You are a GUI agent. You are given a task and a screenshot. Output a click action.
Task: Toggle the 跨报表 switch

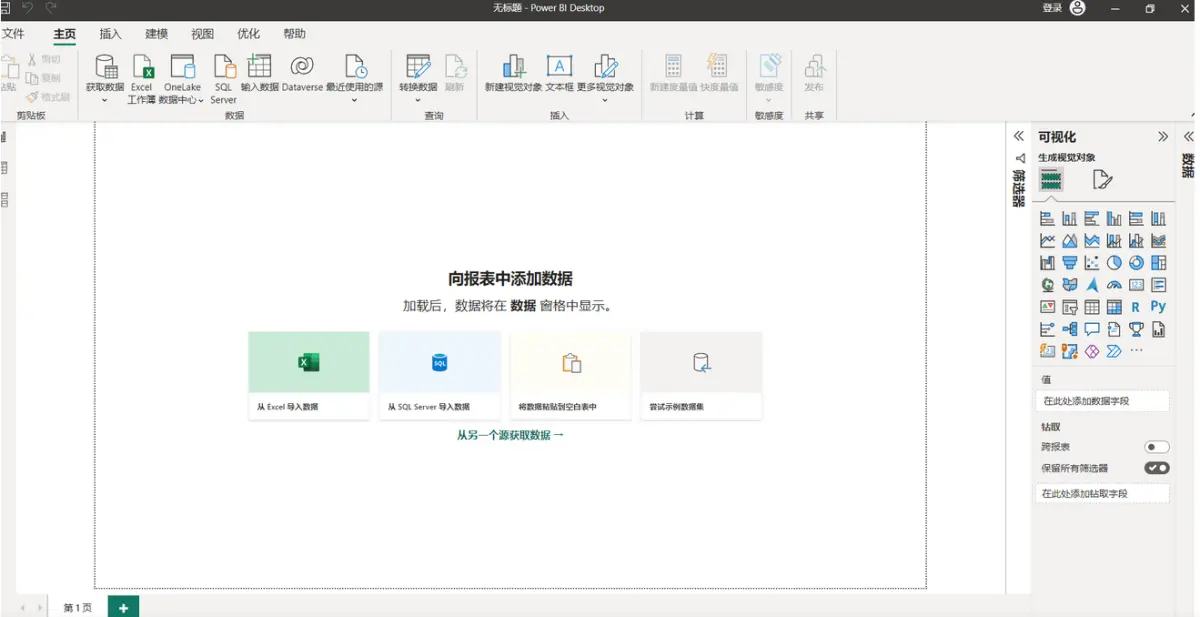tap(1156, 447)
